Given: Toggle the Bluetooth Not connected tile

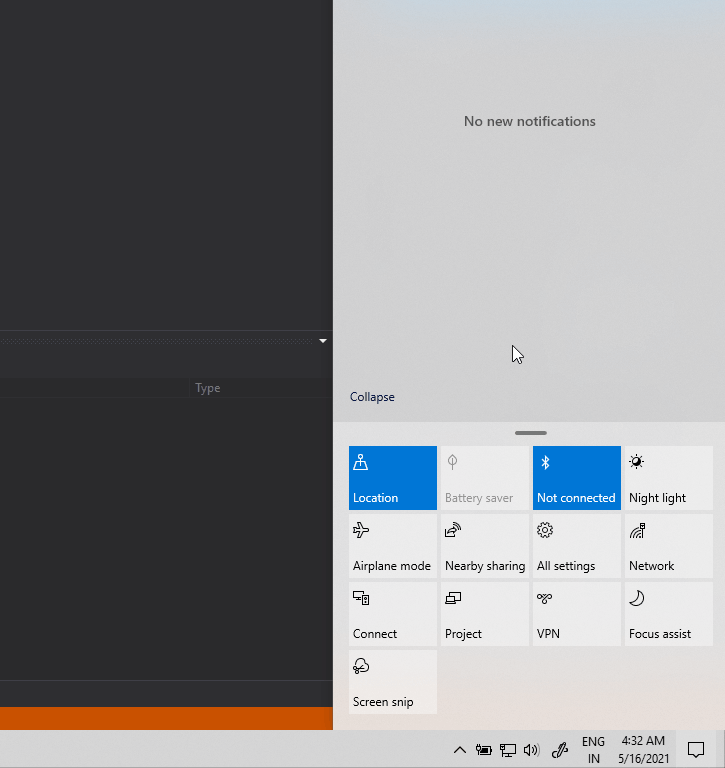Looking at the screenshot, I should 576,478.
